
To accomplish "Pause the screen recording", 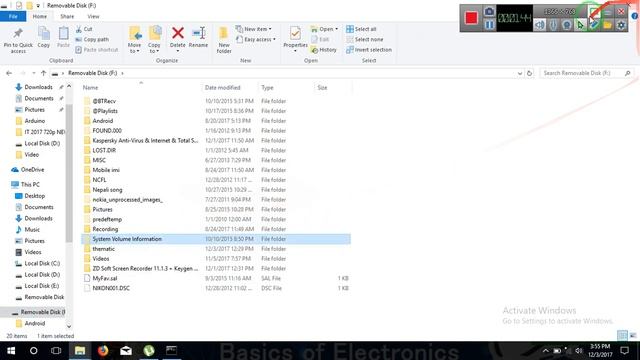I will [x=489, y=25].
